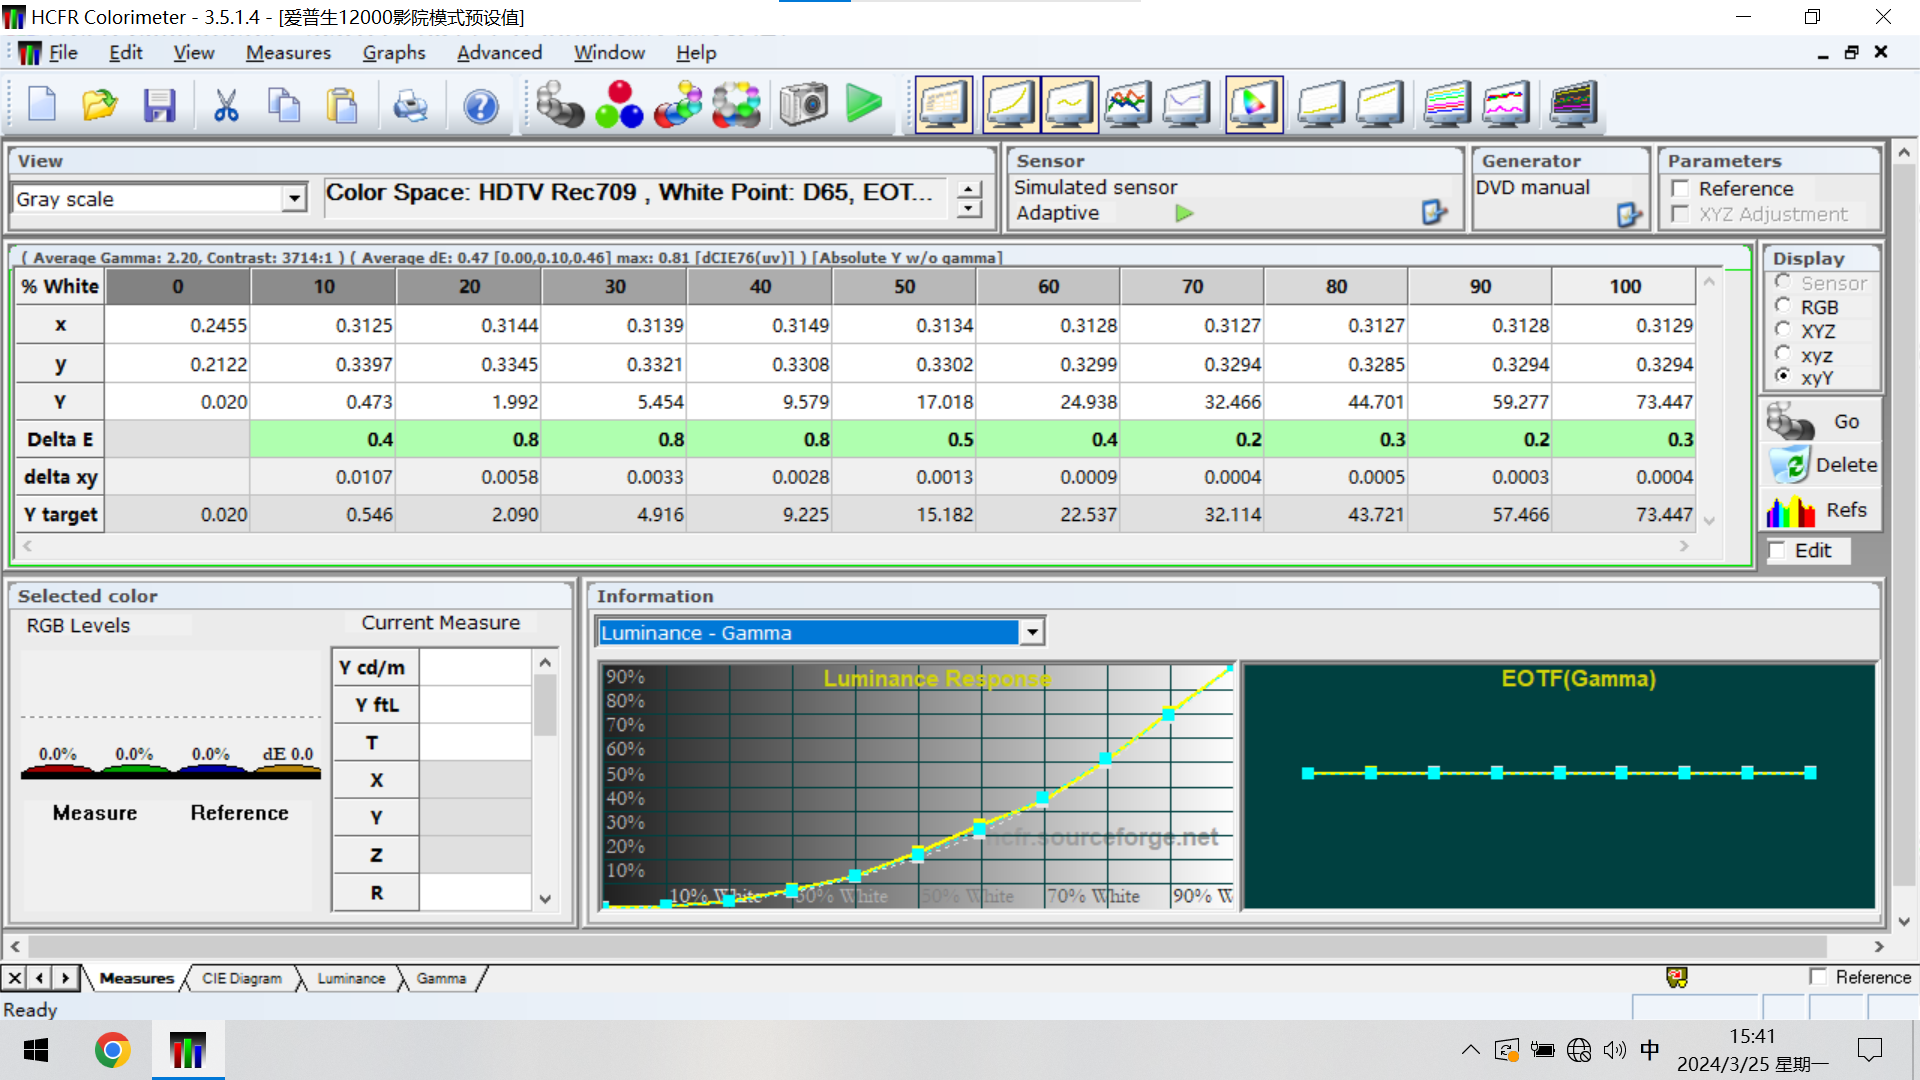Open file with folder icon
This screenshot has width=1920, height=1080.
pyautogui.click(x=100, y=104)
